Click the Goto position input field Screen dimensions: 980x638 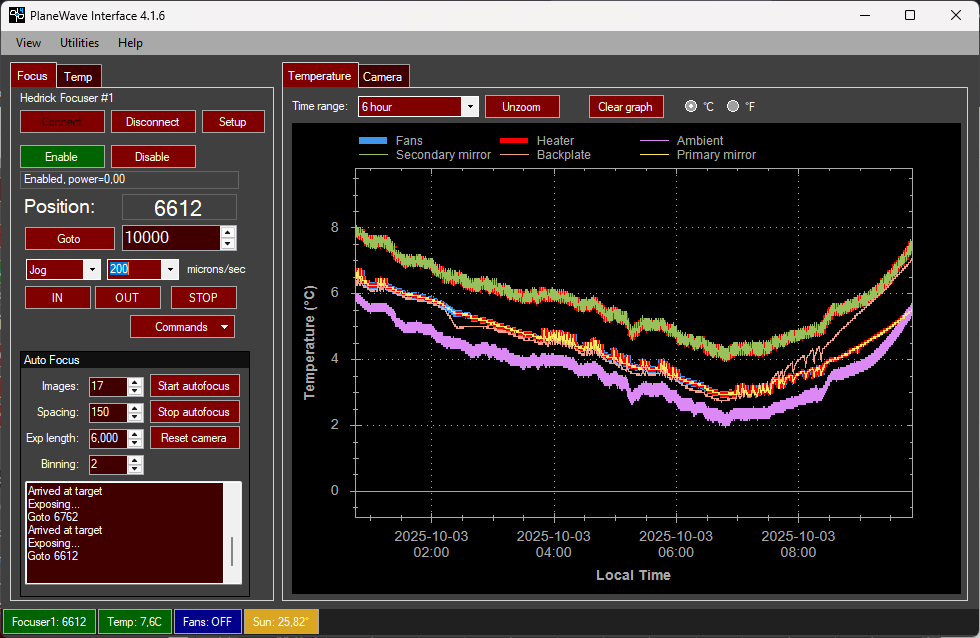click(x=169, y=238)
